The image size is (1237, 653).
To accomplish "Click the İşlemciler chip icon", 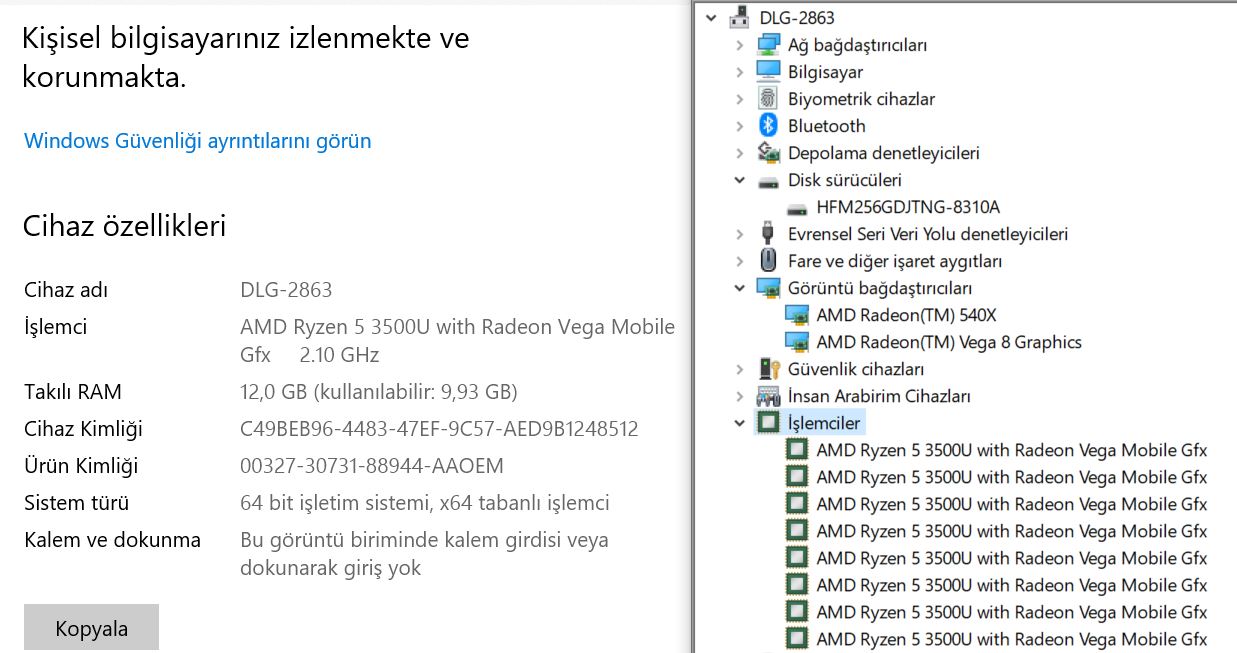I will click(768, 422).
